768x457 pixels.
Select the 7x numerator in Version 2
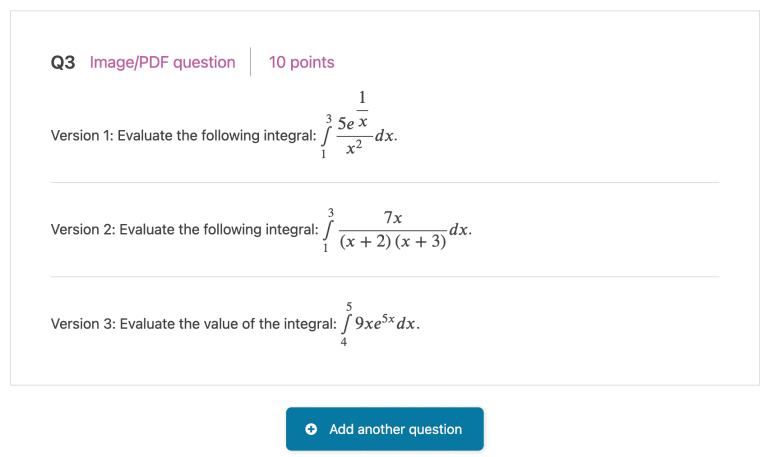pos(393,217)
